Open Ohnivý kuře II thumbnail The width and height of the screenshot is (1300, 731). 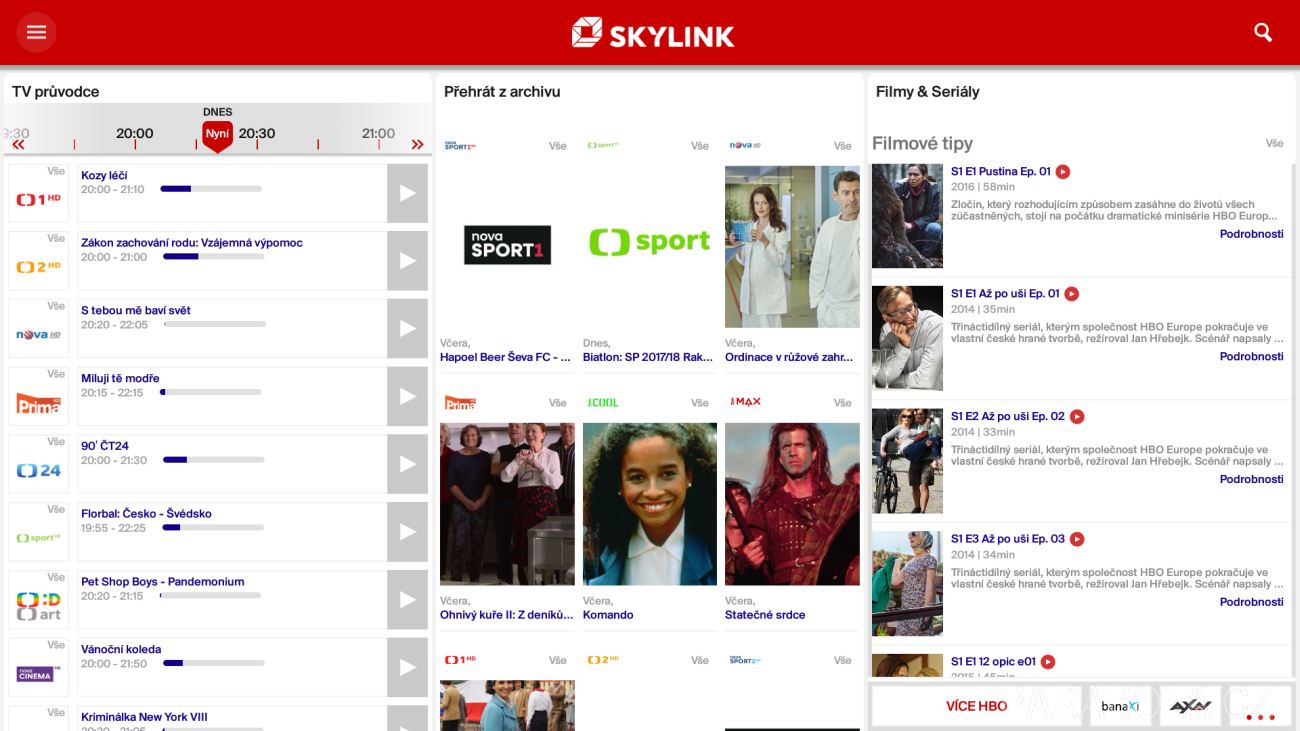(507, 504)
